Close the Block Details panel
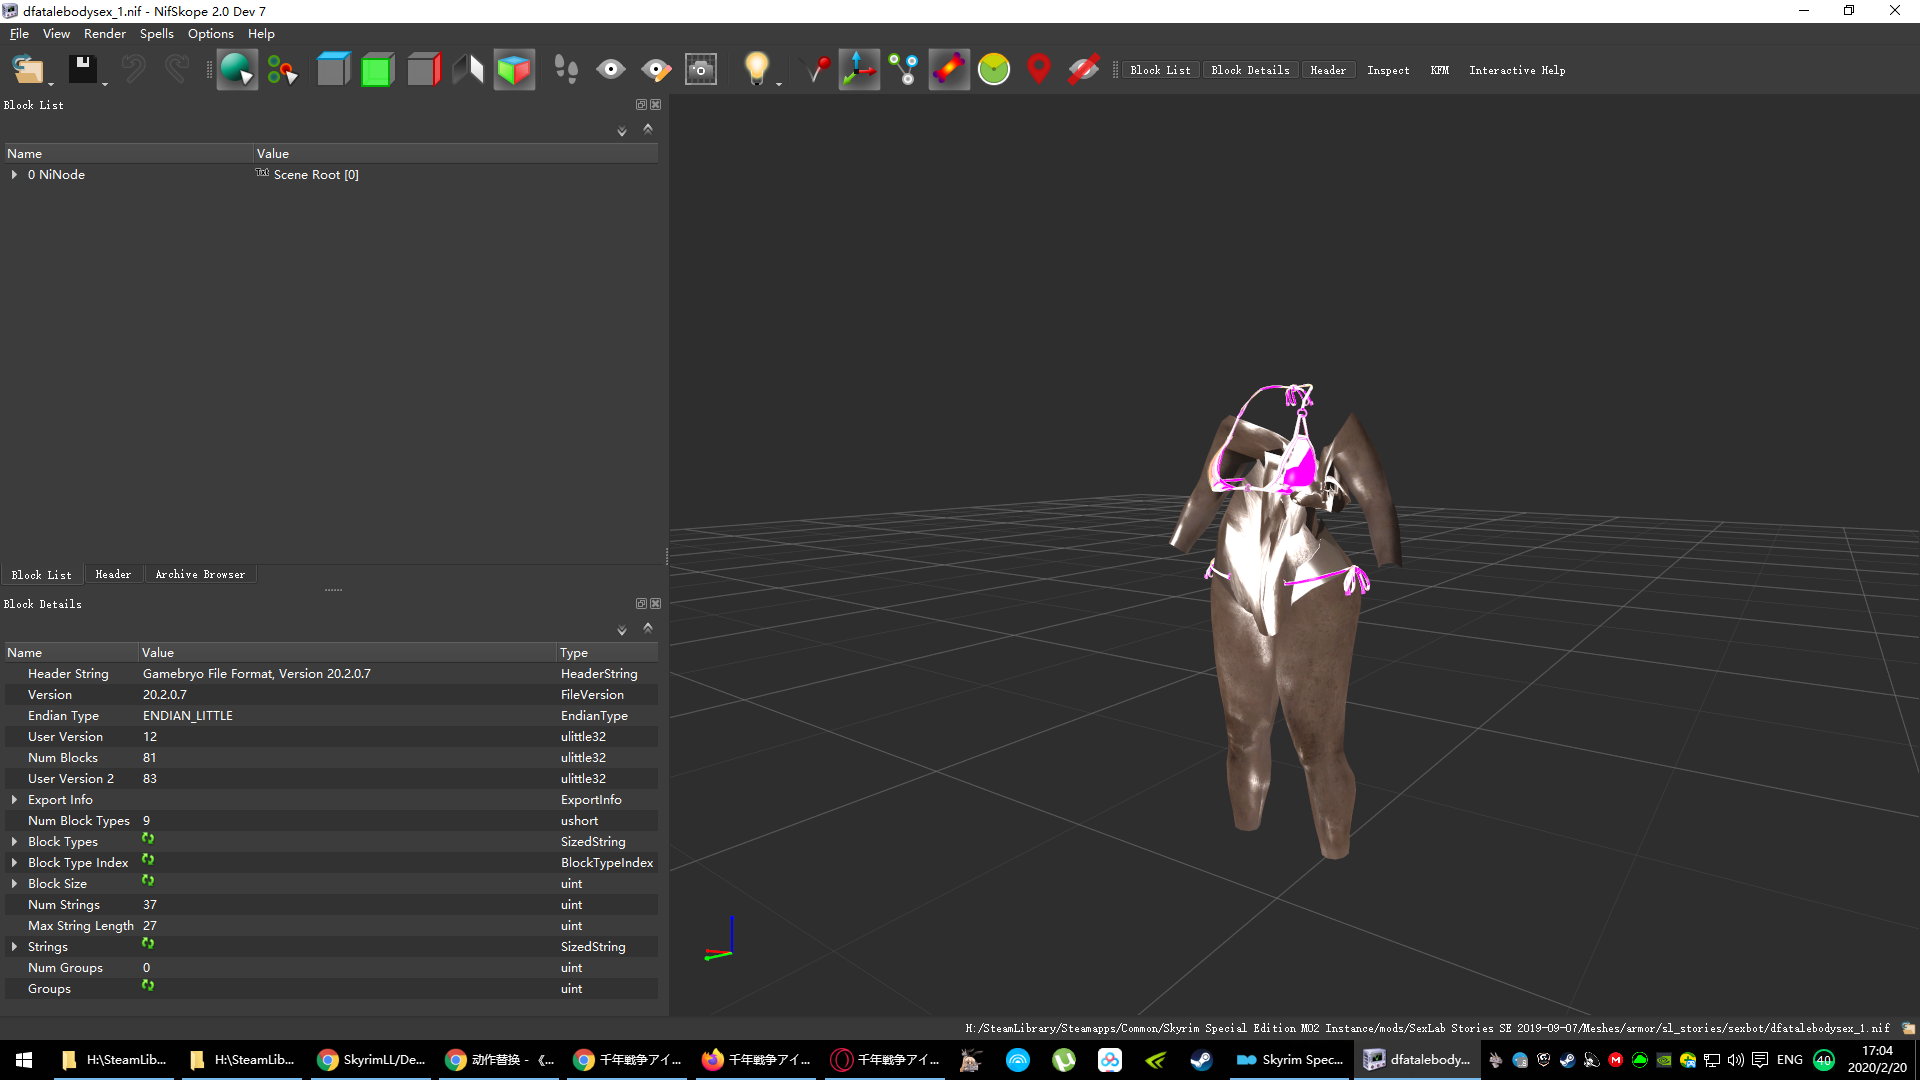 click(656, 603)
